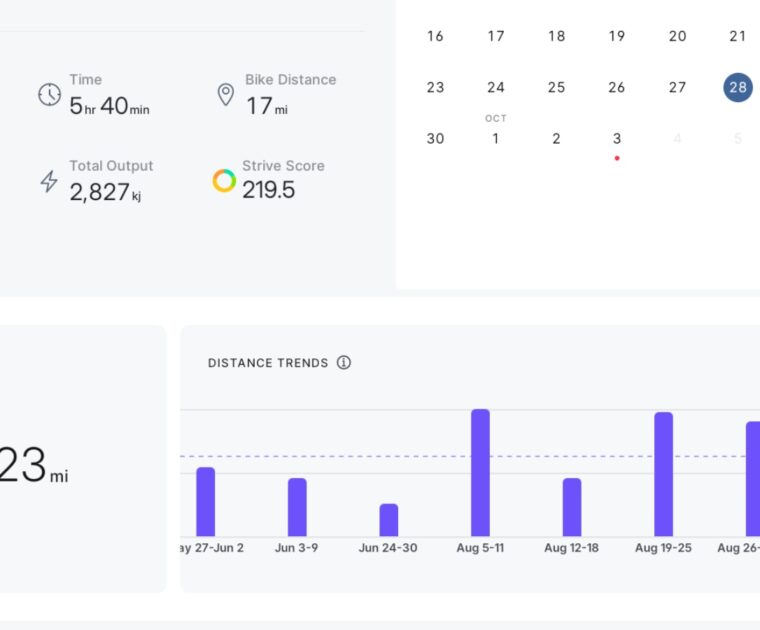
Task: Click the location pin icon for Bike Distance
Action: (226, 95)
